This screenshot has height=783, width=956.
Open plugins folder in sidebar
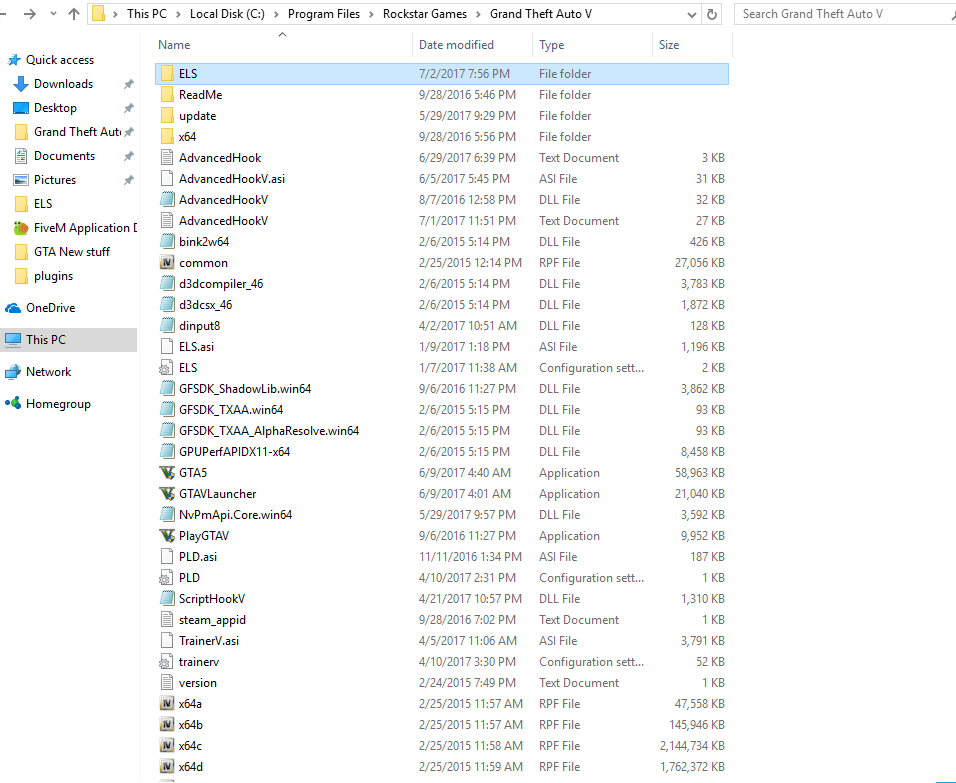53,276
